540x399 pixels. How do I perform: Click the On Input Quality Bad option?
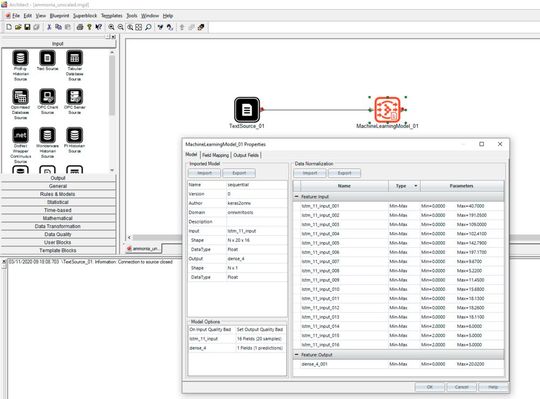[x=237, y=329]
